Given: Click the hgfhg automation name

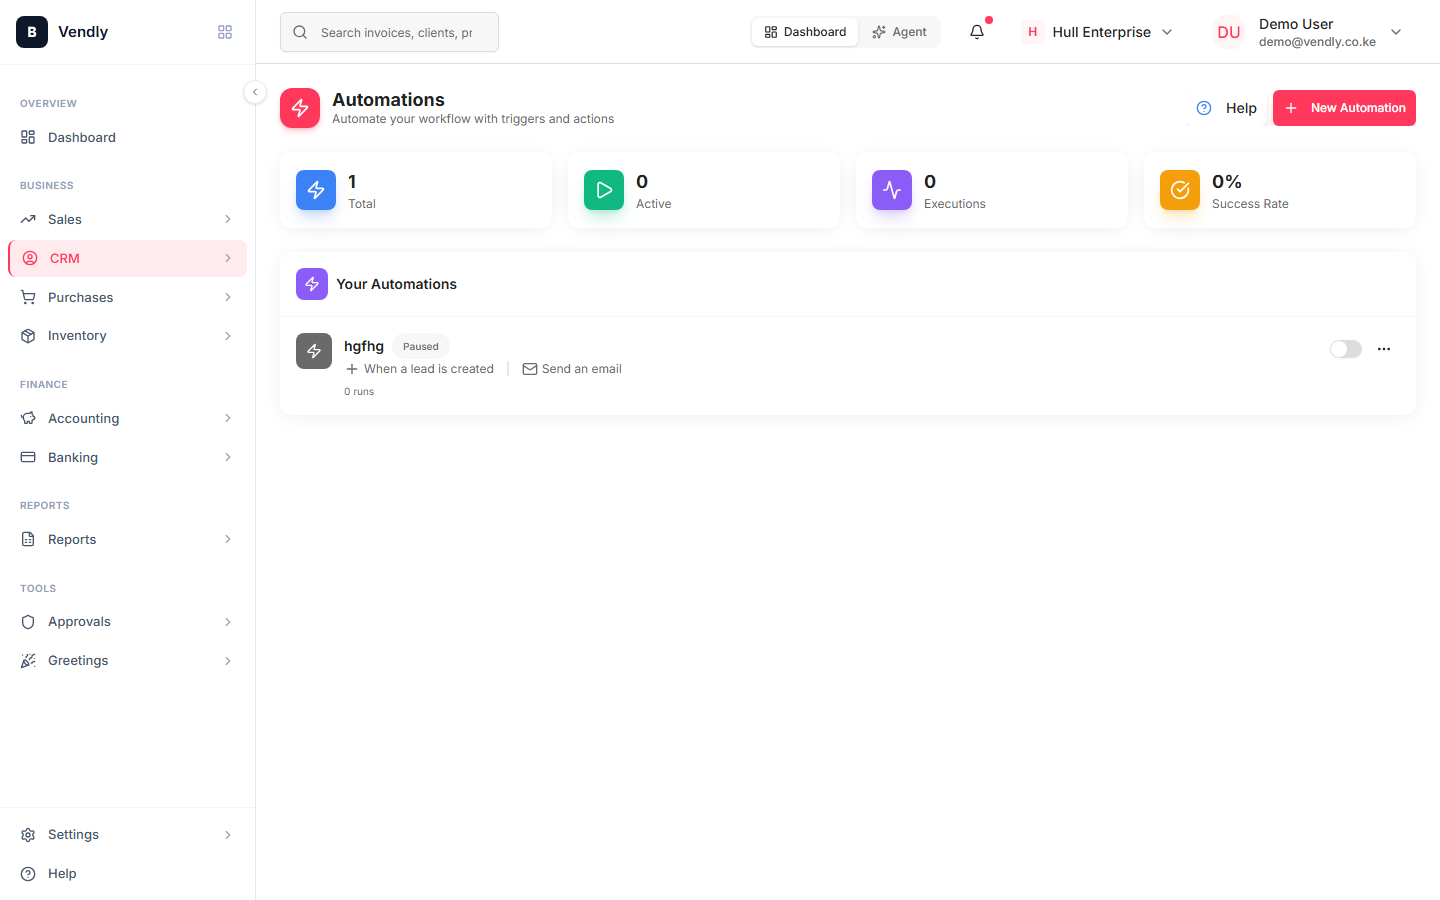Looking at the screenshot, I should (x=364, y=346).
